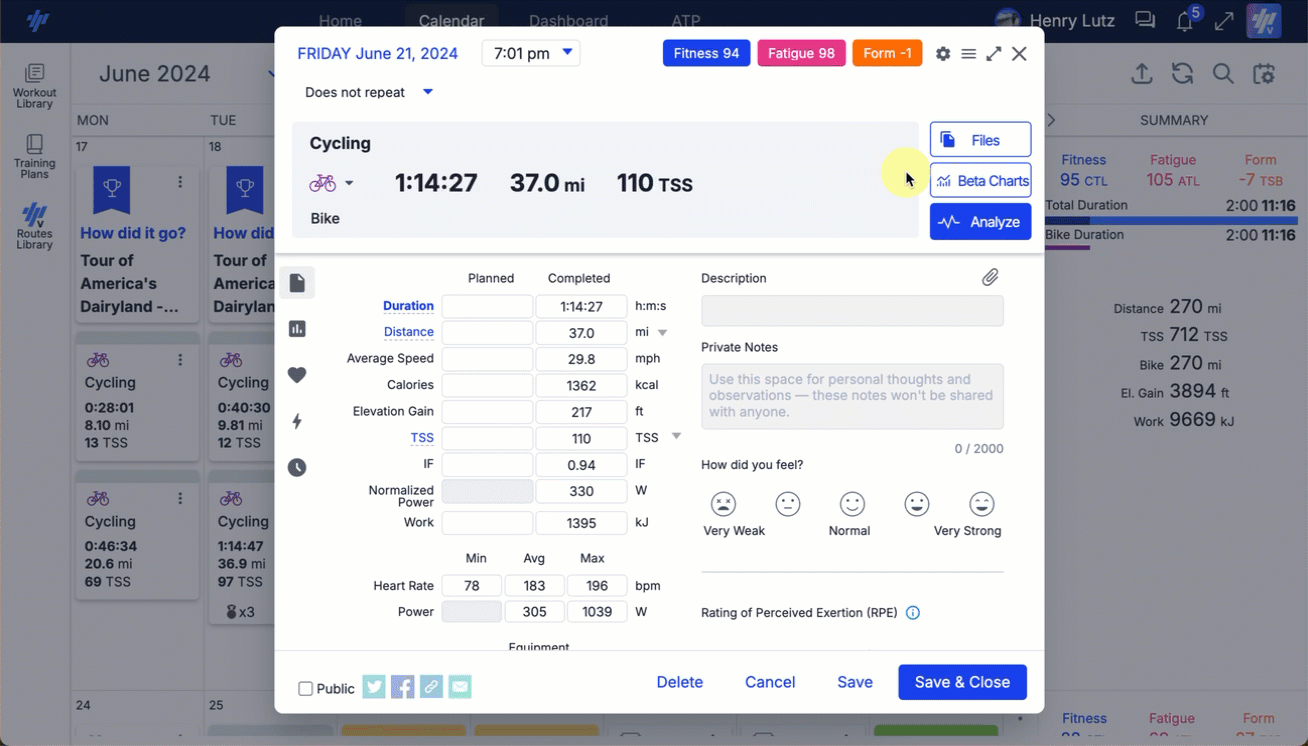Enable the Public checkbox
1308x746 pixels.
pos(306,689)
